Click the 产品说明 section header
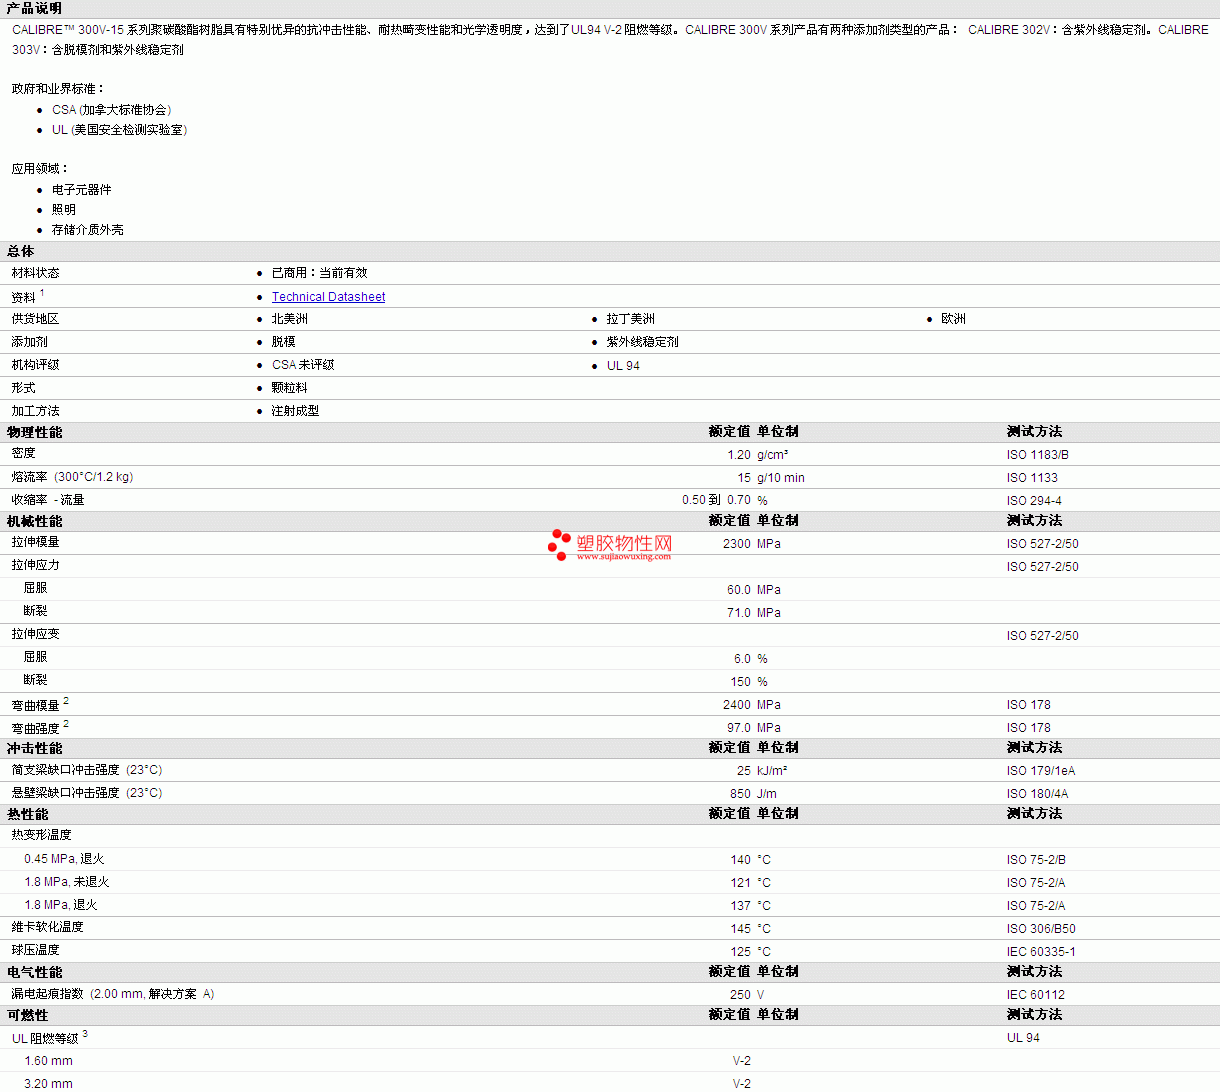This screenshot has height=1092, width=1220. (34, 8)
